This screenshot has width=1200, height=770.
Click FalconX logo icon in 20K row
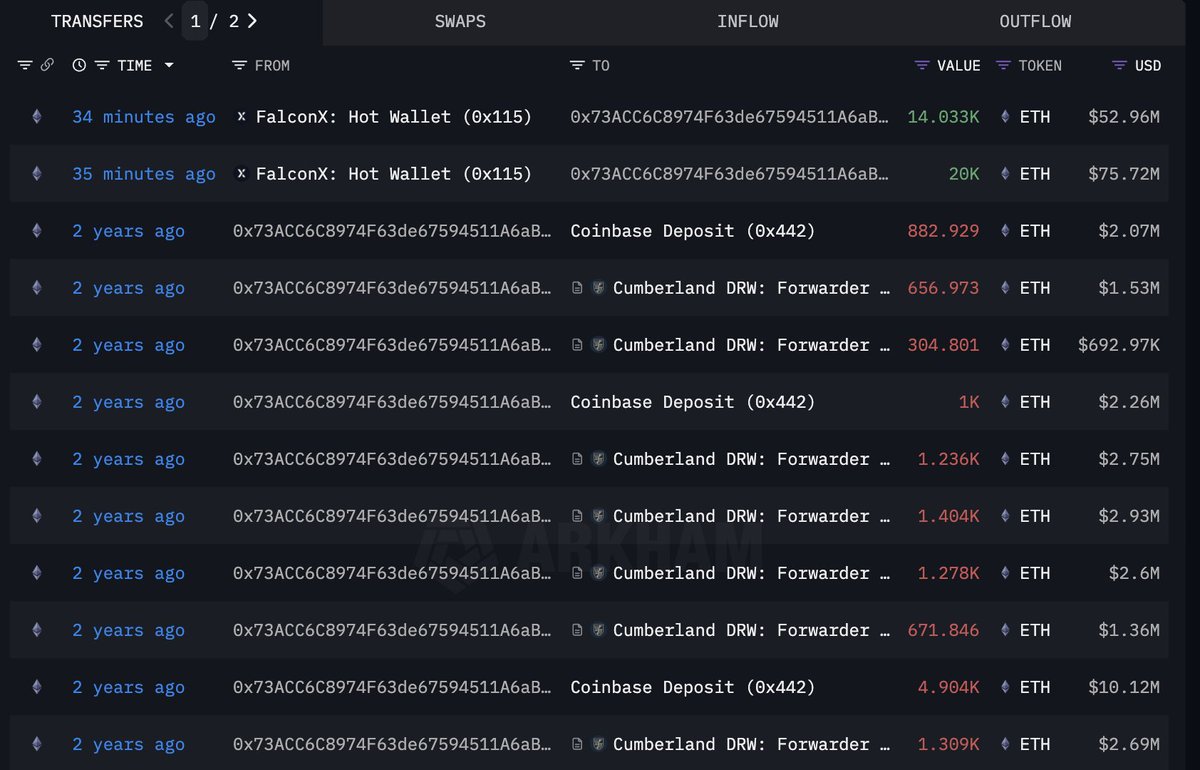[241, 174]
